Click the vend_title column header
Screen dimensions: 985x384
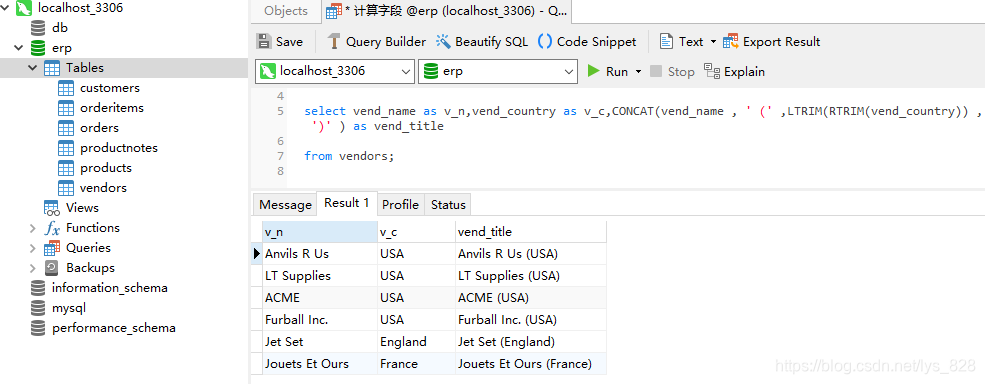[x=531, y=232]
